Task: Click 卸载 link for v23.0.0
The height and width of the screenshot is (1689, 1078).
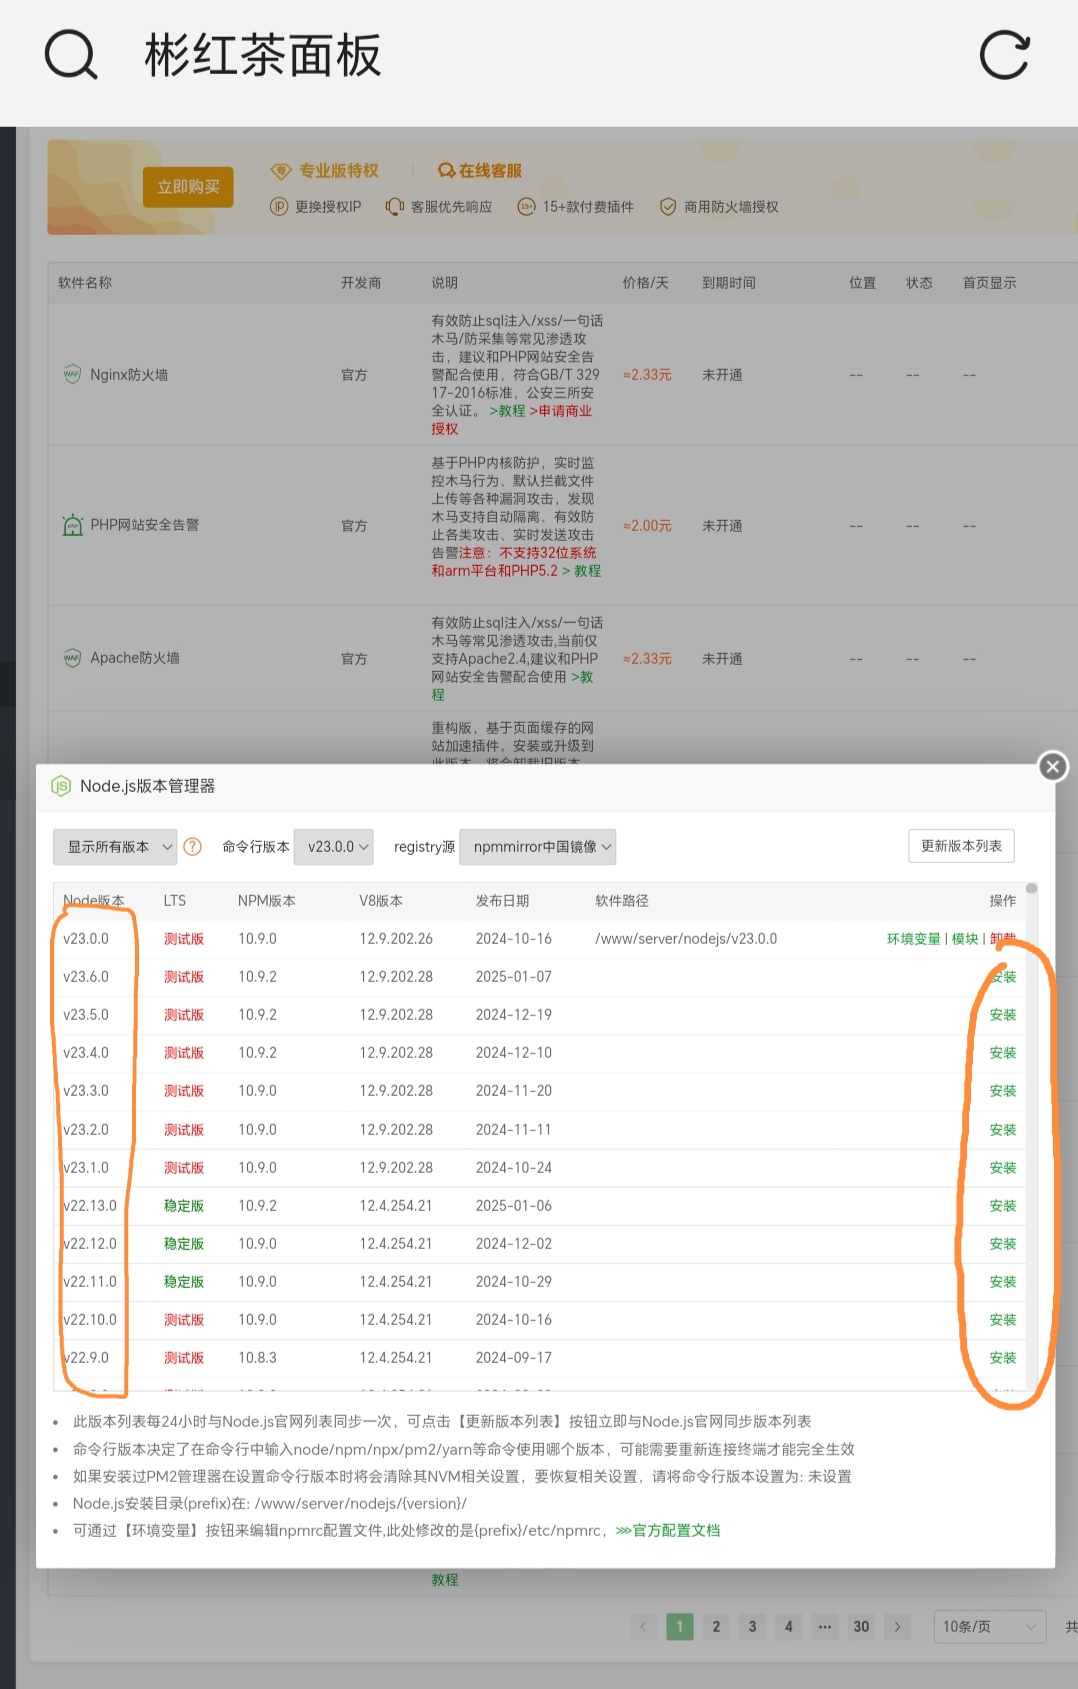Action: click(1003, 939)
